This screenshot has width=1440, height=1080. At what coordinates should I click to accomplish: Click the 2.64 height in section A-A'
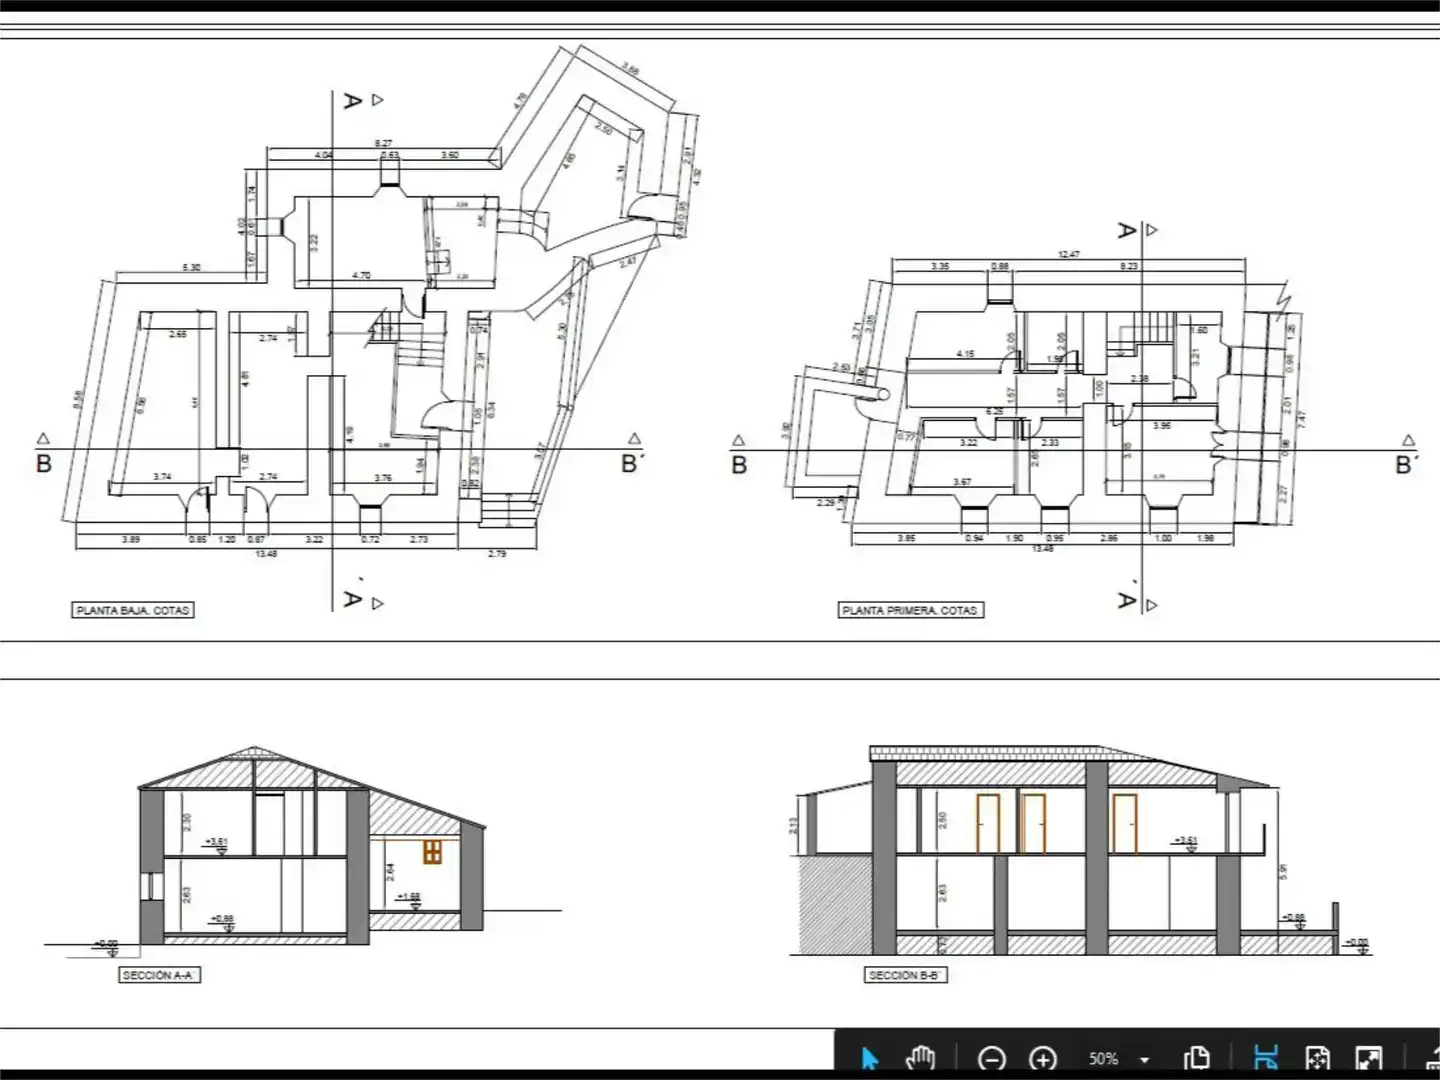[391, 872]
